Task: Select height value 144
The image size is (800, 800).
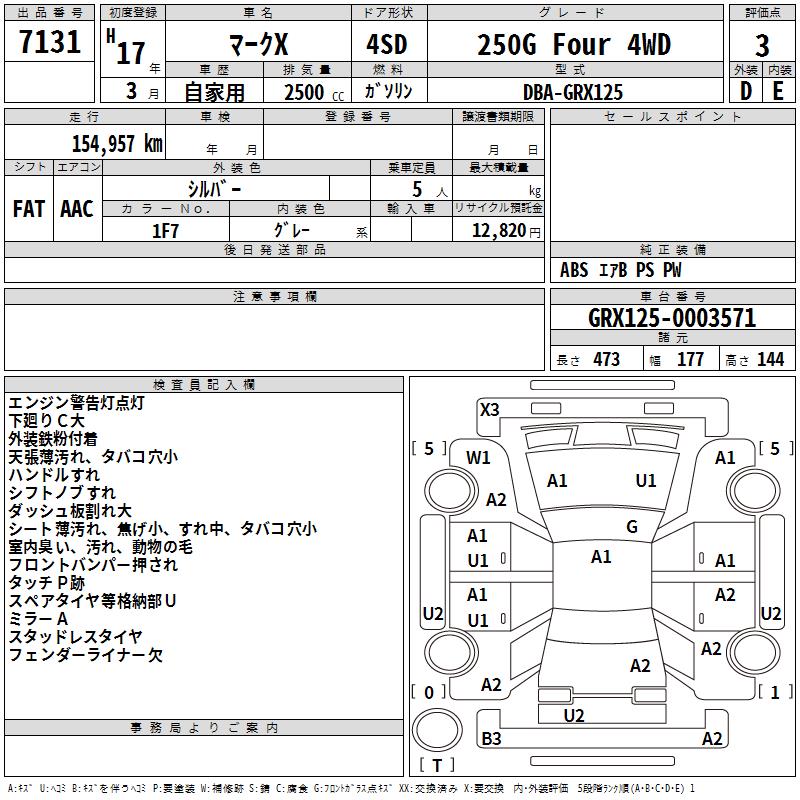Action: point(770,359)
